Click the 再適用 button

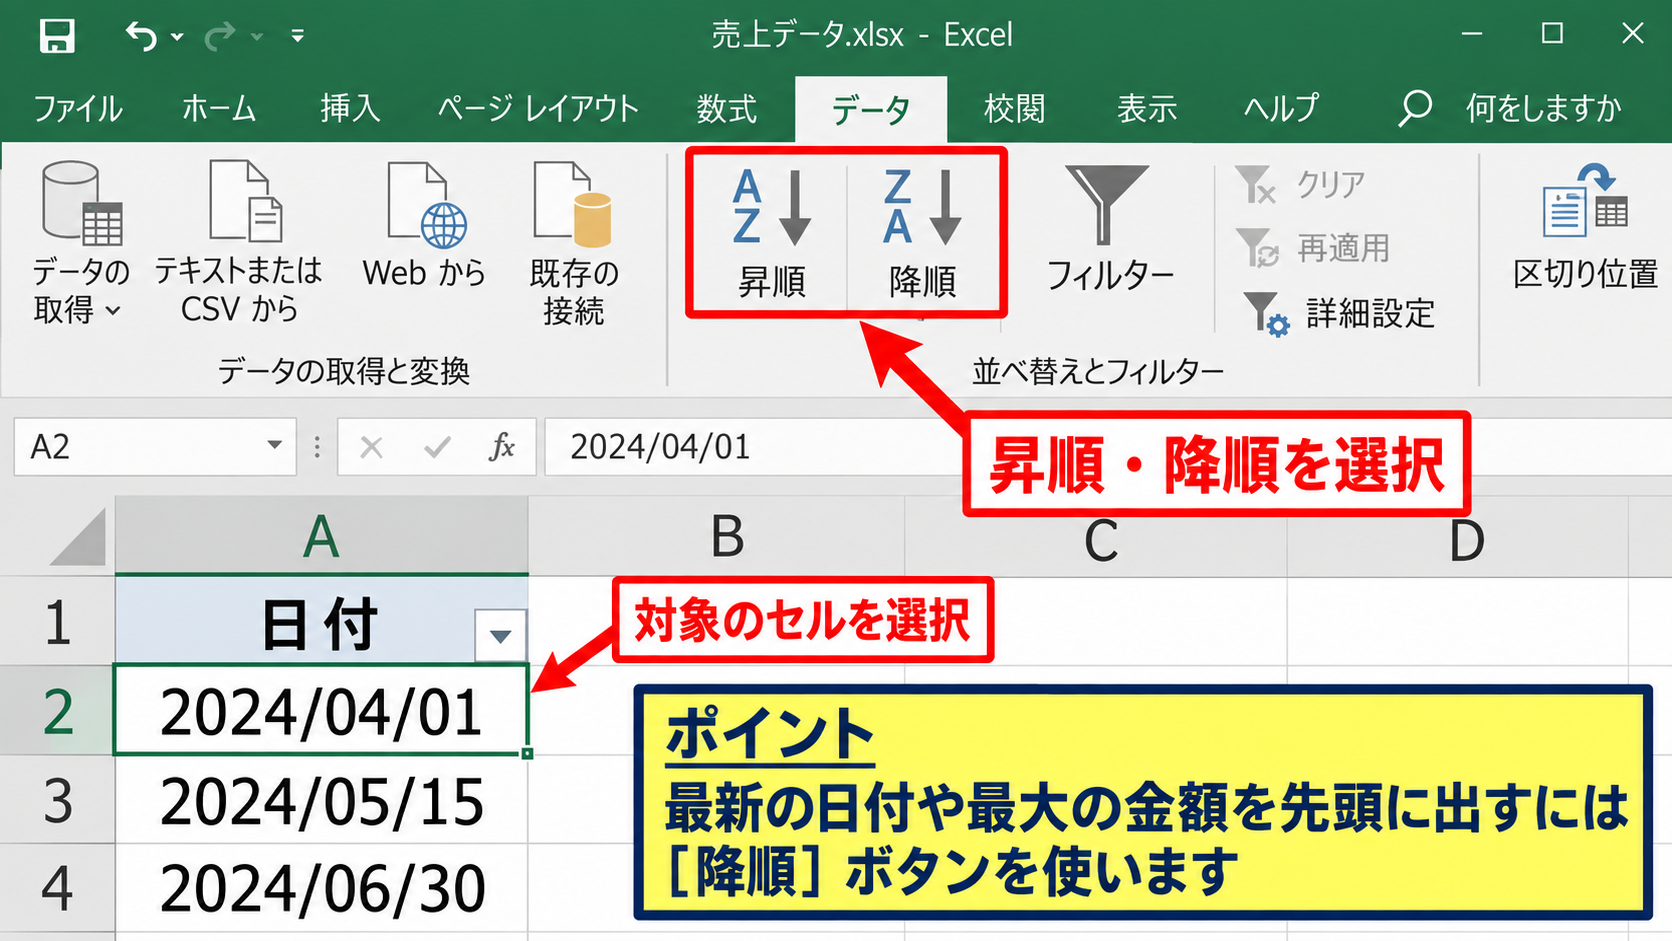(1312, 248)
